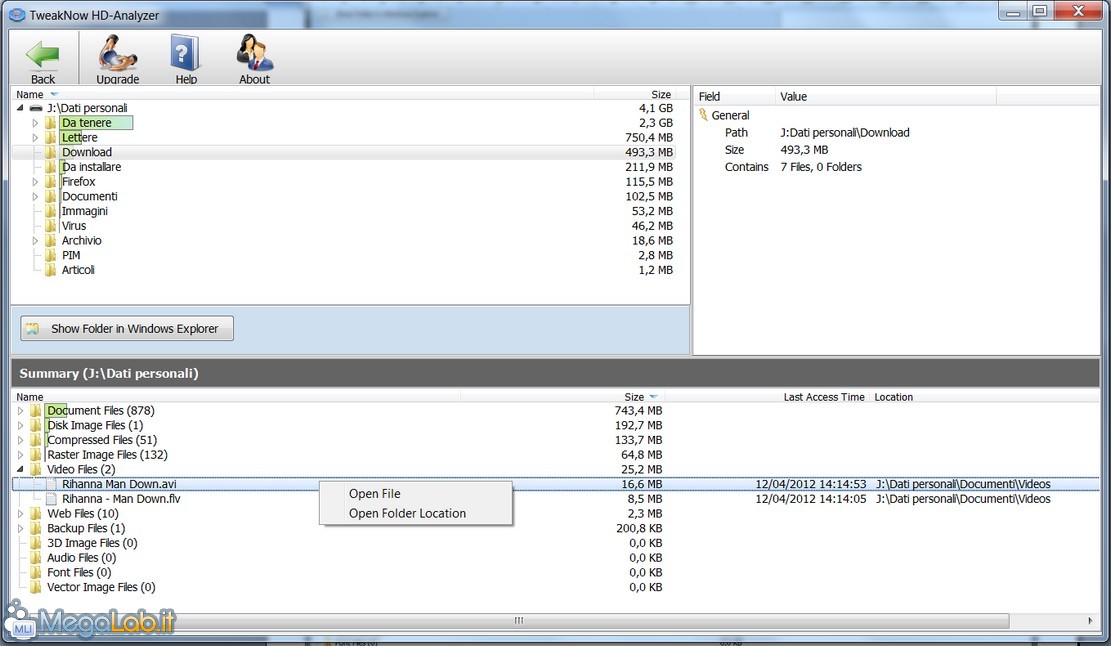Click the Immagini folder icon
The height and width of the screenshot is (646, 1111).
tap(50, 211)
